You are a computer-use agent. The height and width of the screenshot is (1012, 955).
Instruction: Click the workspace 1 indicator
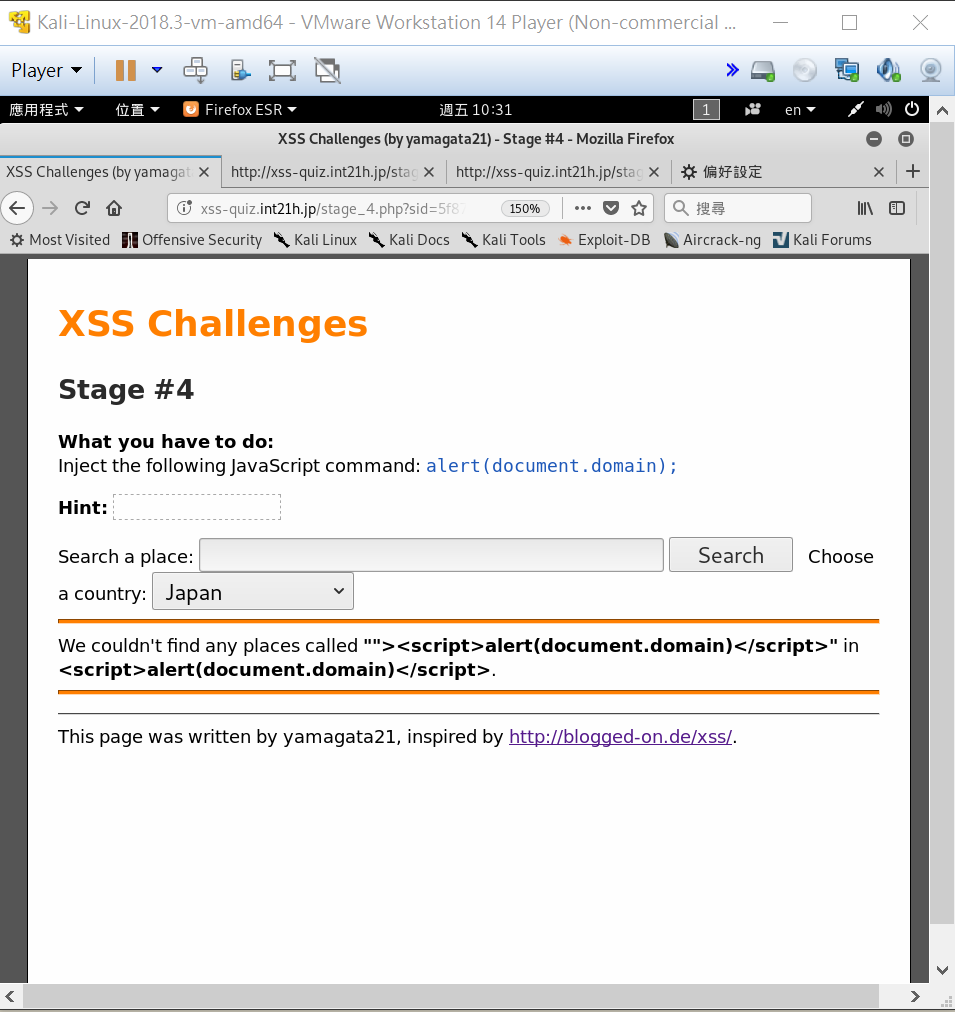706,110
